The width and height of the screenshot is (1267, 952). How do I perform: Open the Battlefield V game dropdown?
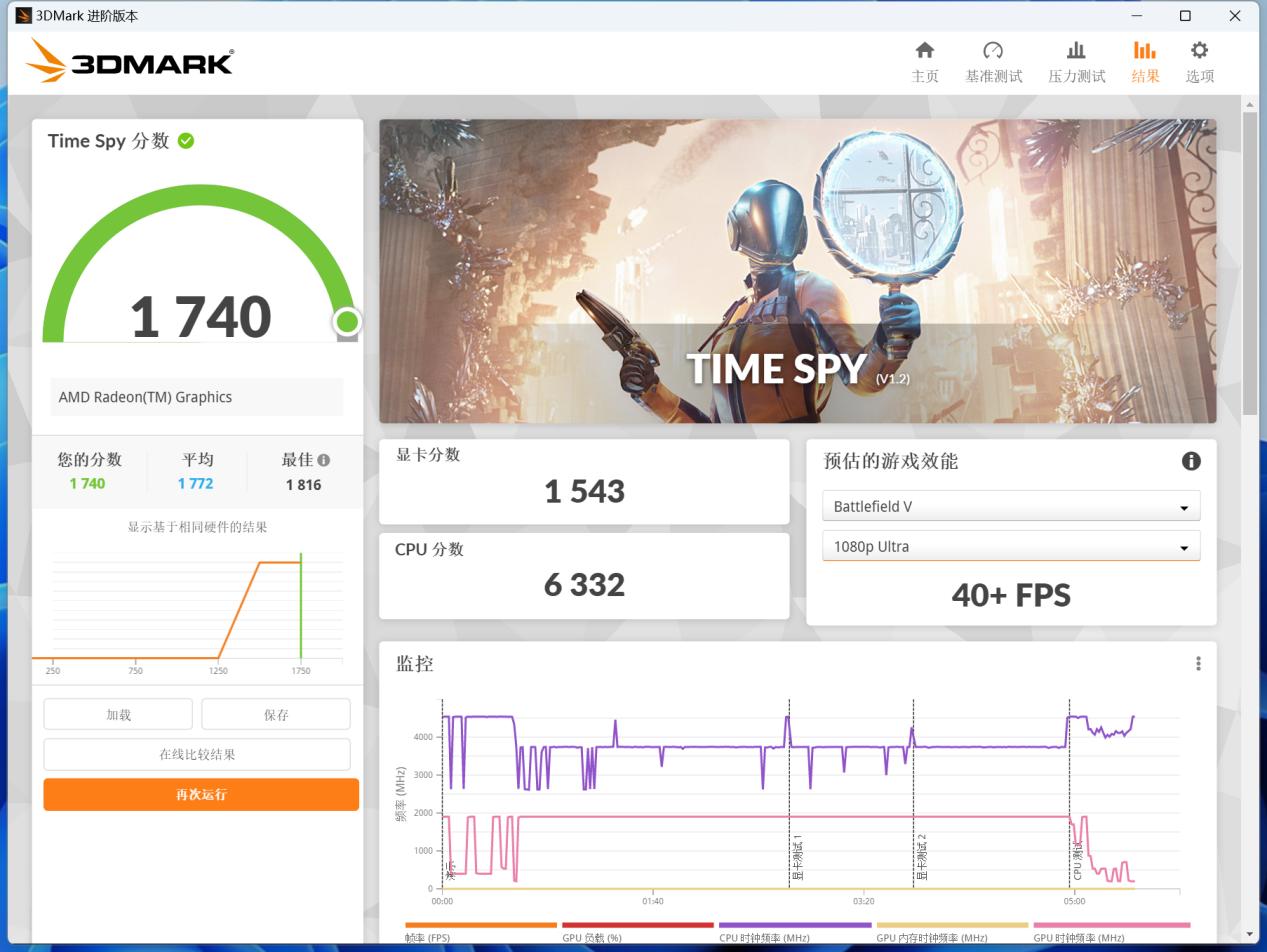pyautogui.click(x=1011, y=506)
